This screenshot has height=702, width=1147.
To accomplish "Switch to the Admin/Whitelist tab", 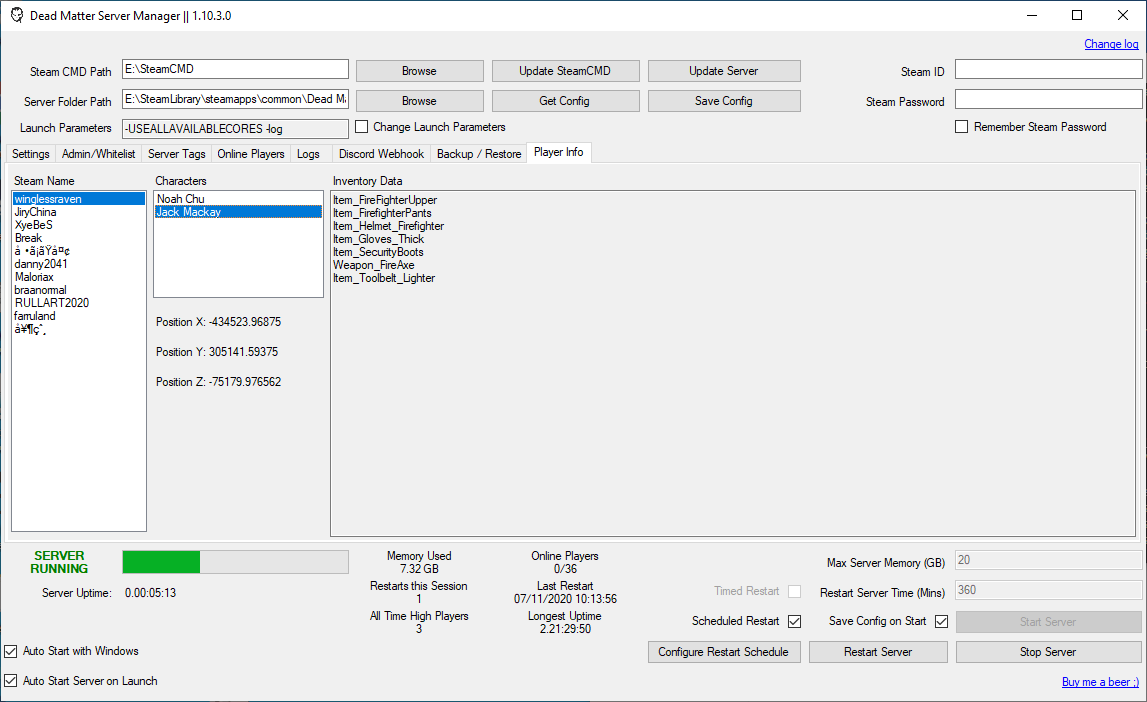I will tap(98, 153).
